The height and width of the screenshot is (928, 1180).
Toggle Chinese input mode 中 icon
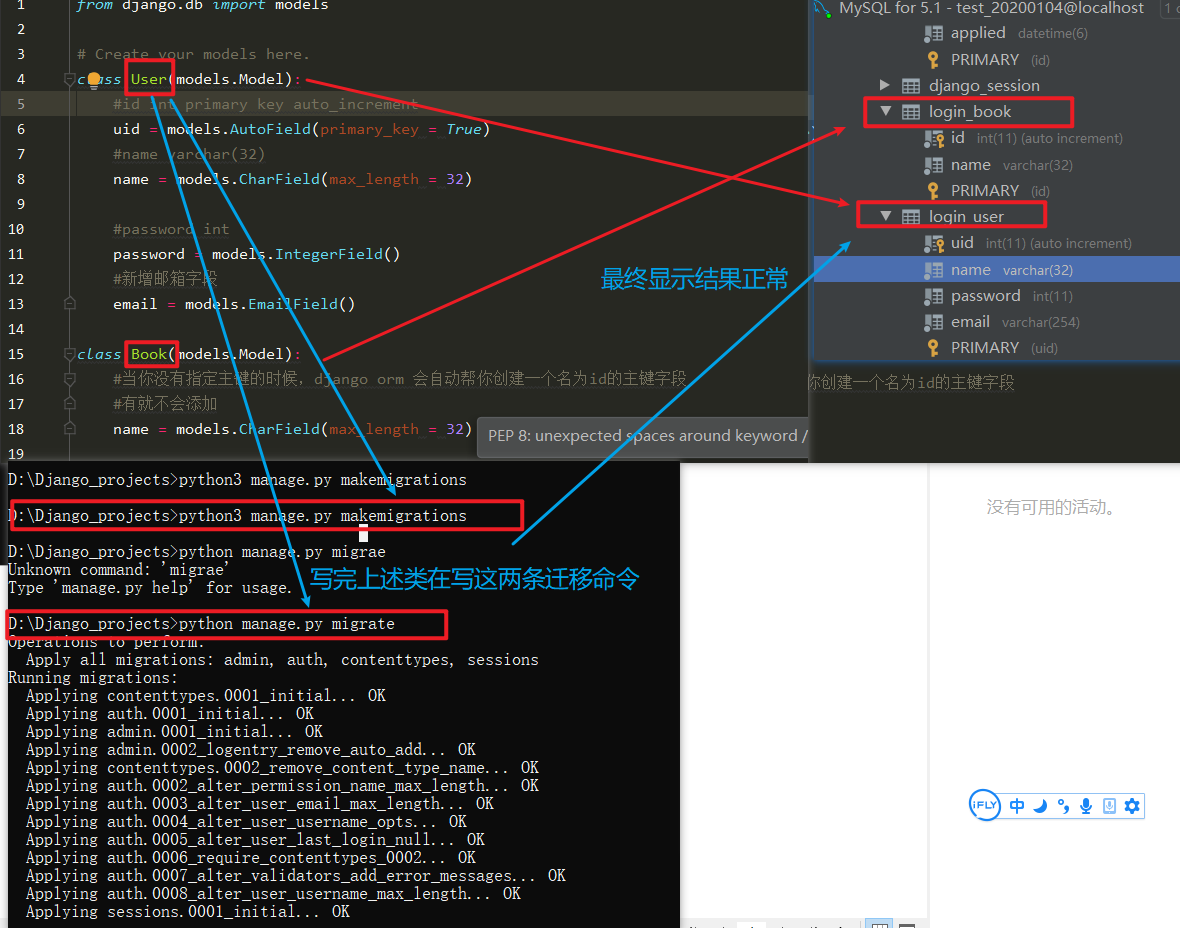click(x=1017, y=806)
